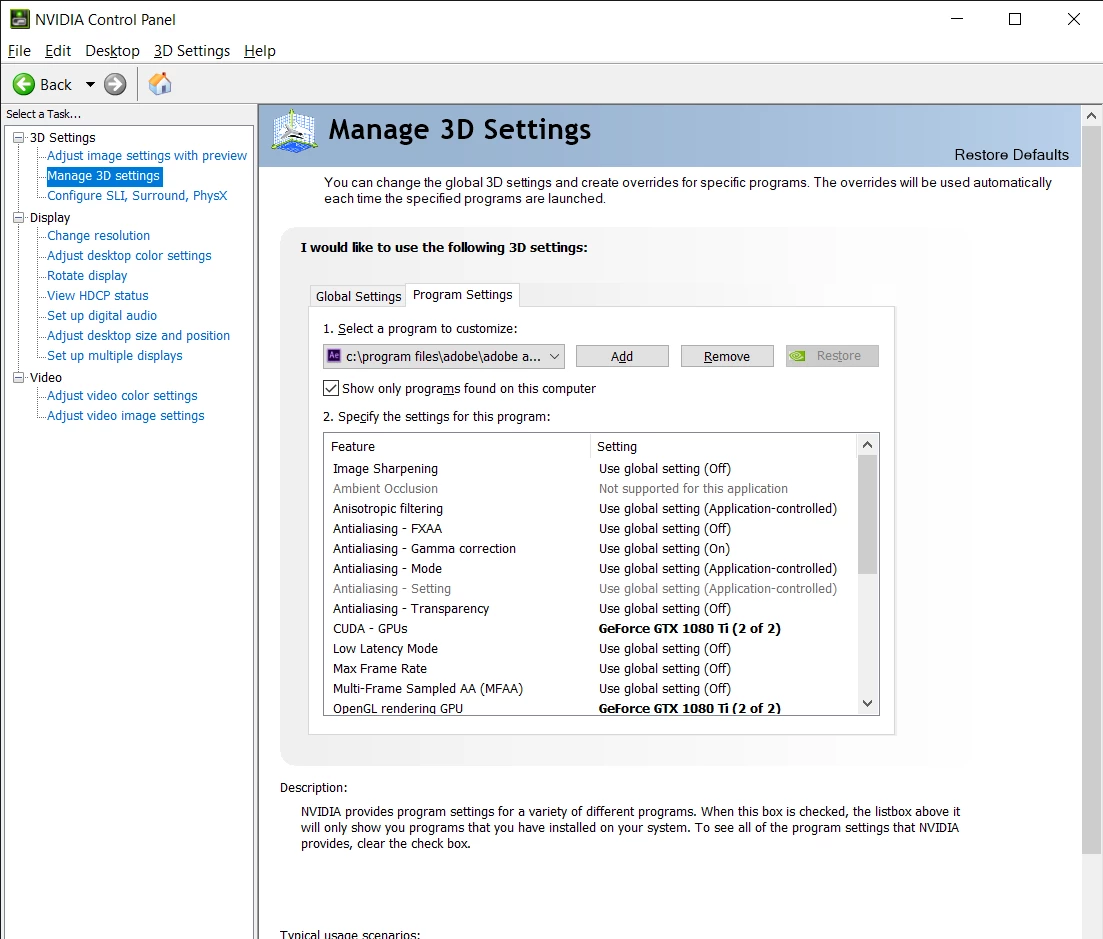Viewport: 1103px width, 939px height.
Task: Open the Help menu
Action: (260, 51)
